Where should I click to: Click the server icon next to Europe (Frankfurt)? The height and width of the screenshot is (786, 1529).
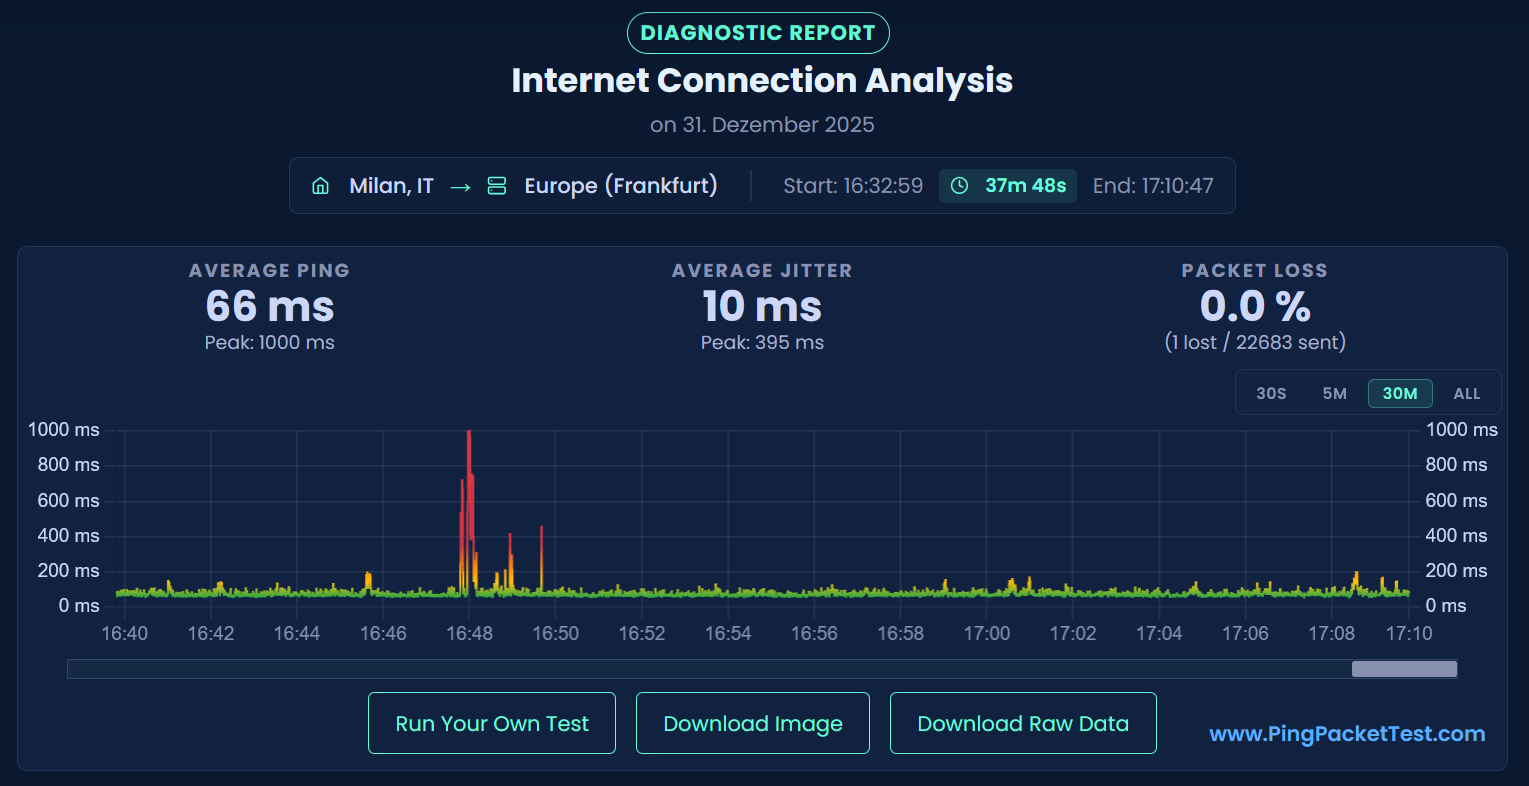coord(497,185)
